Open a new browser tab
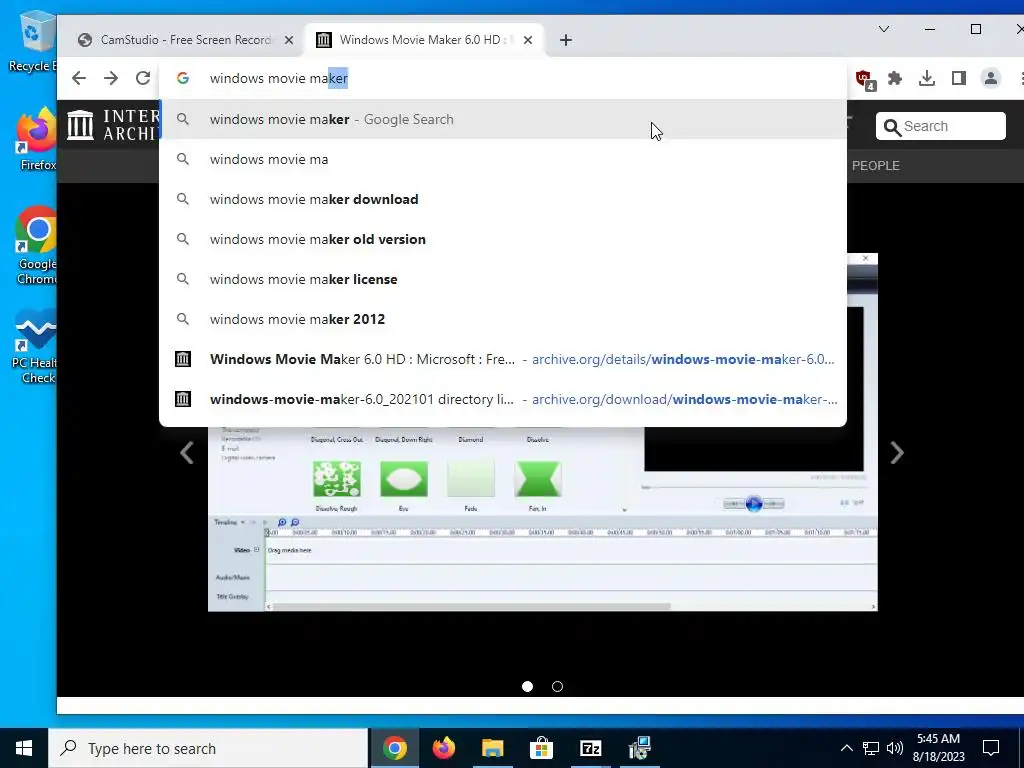The width and height of the screenshot is (1024, 768). [x=566, y=40]
